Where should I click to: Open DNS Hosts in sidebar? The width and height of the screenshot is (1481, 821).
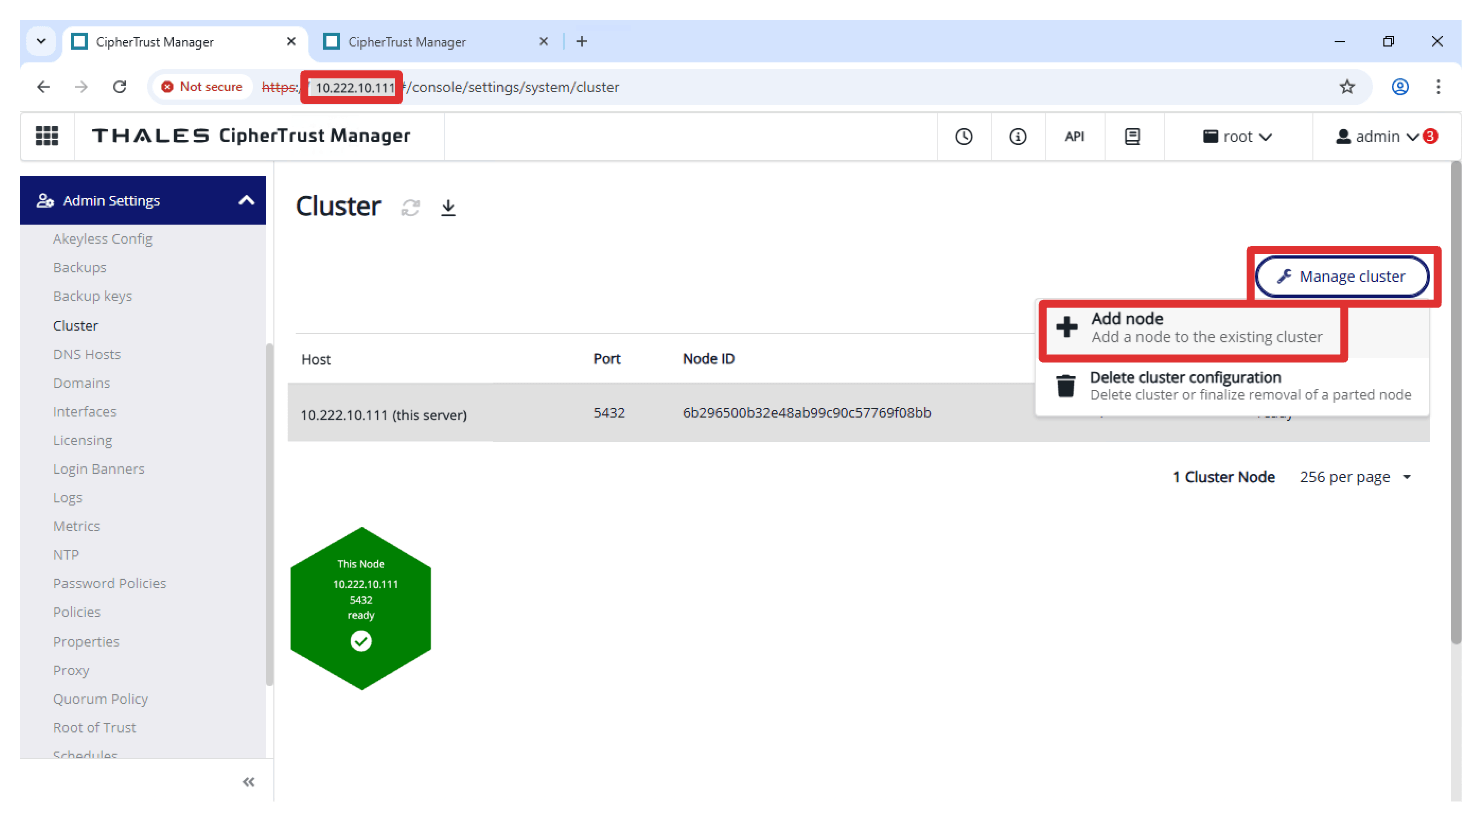point(87,355)
